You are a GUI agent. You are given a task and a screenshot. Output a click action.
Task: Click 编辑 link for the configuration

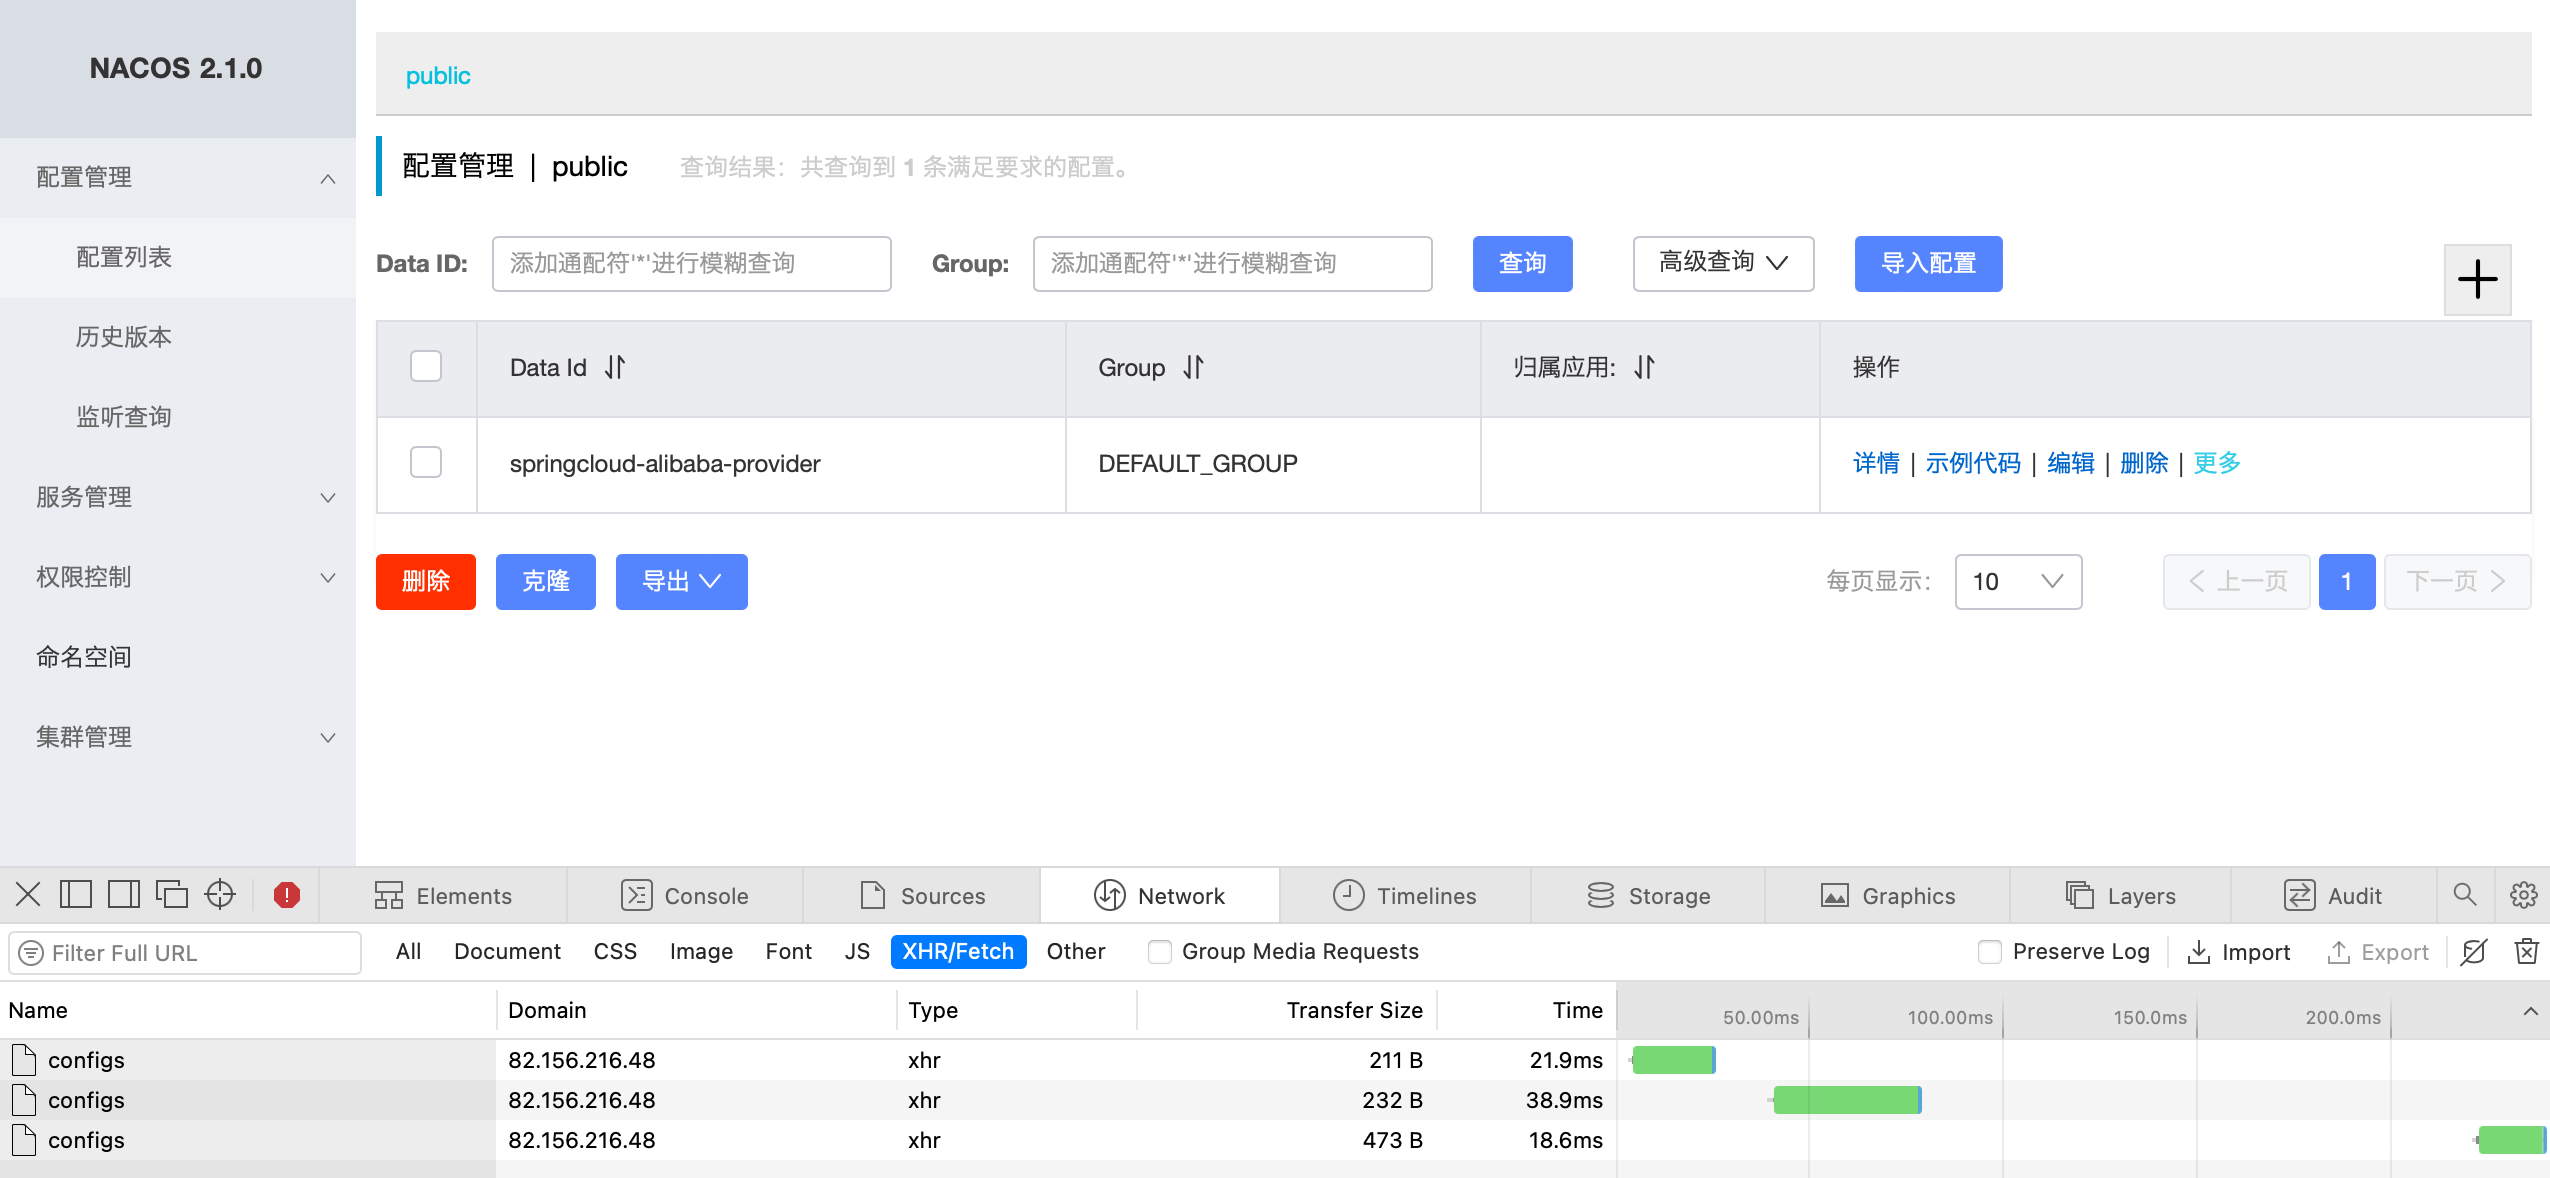2071,463
